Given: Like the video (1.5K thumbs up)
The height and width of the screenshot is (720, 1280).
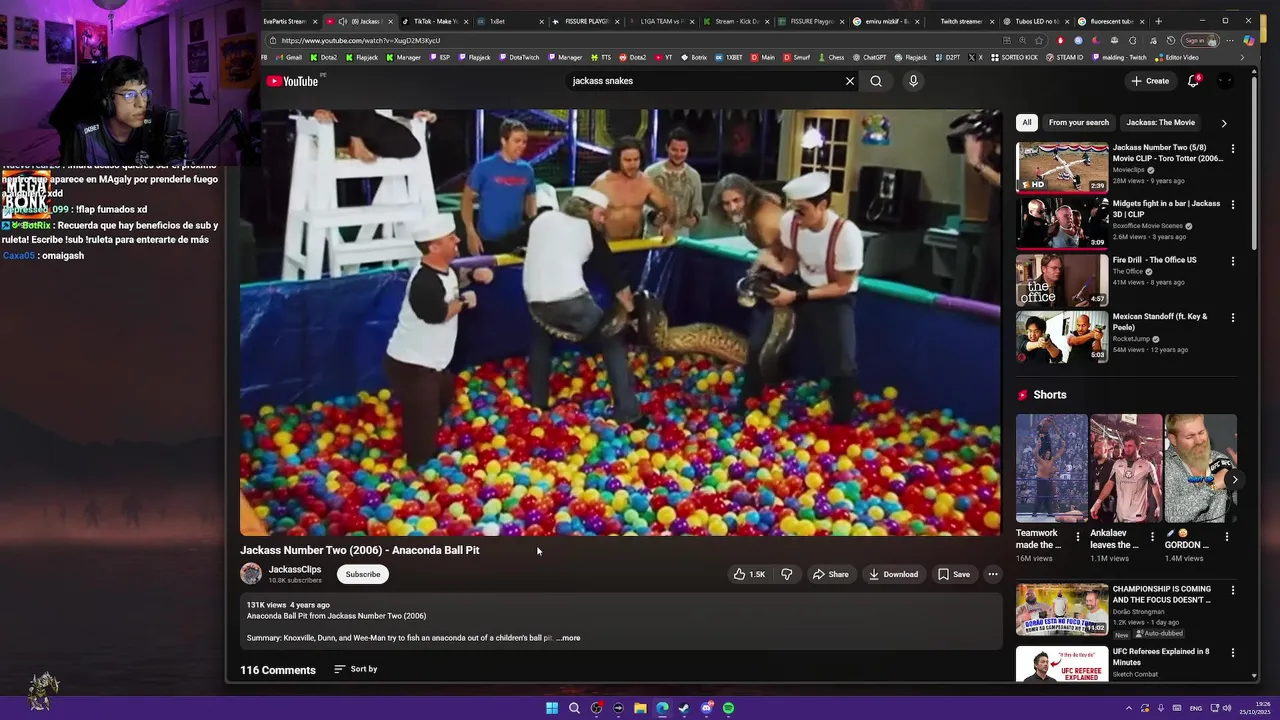Looking at the screenshot, I should click(750, 574).
